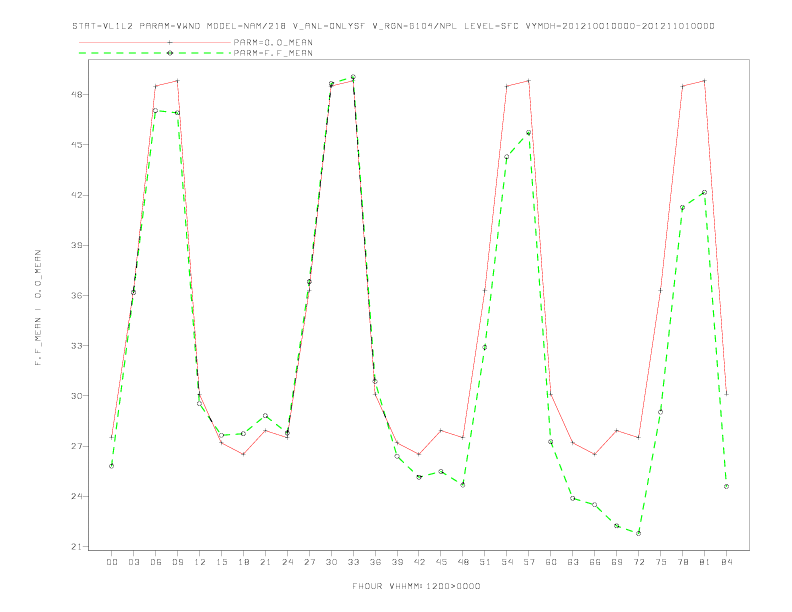This screenshot has width=792, height=612.
Task: Select y-axis tick label 30
Action: pyautogui.click(x=77, y=396)
